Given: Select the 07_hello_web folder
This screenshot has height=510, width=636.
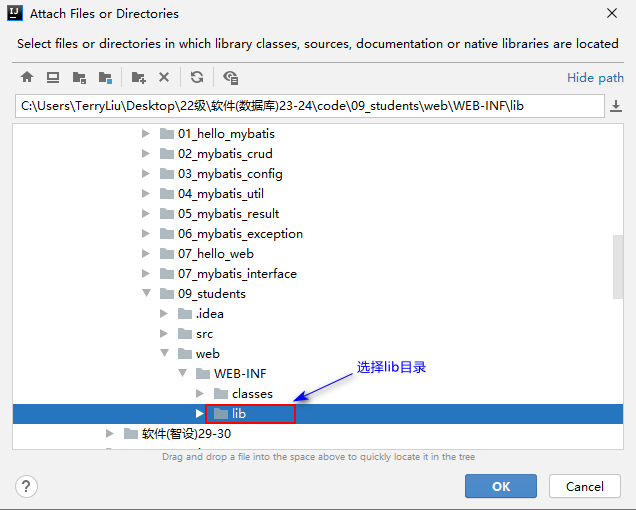Looking at the screenshot, I should [215, 253].
